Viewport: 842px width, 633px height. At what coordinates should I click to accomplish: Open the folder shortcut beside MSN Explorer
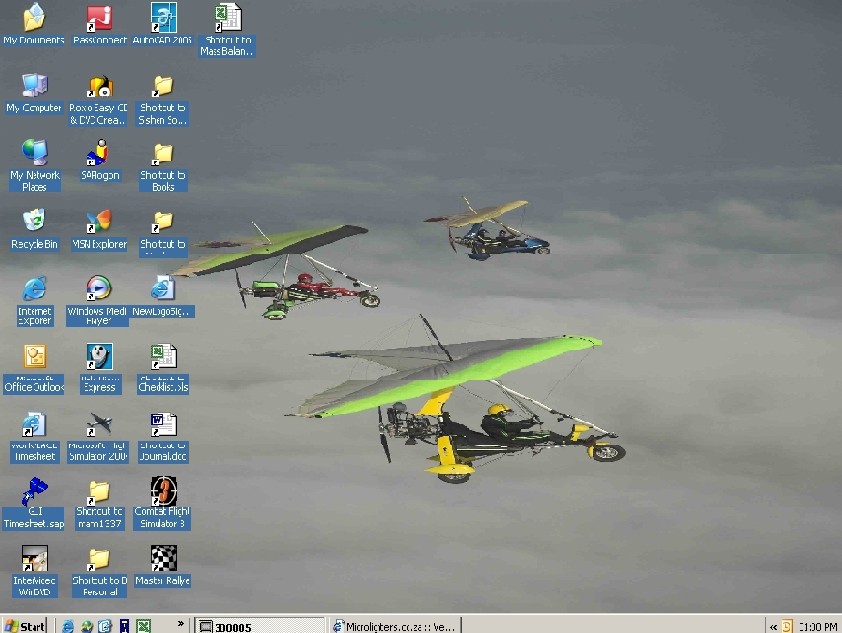click(x=163, y=233)
